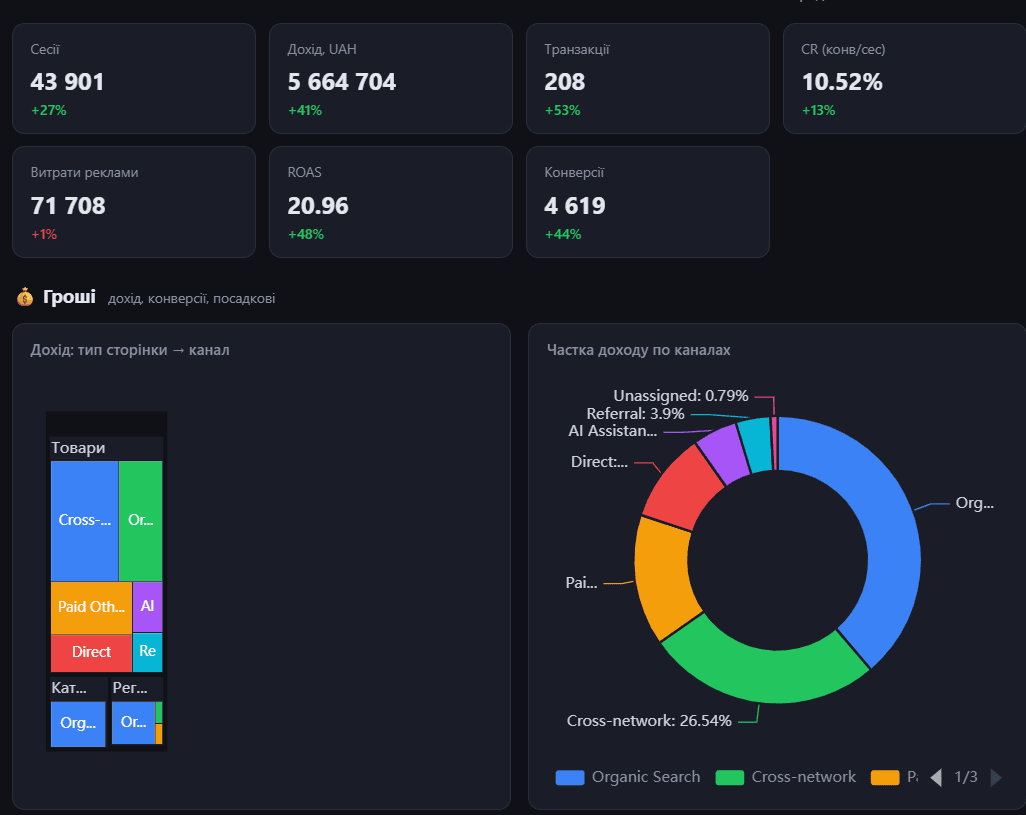Click the +27% sessions change
1026x815 pixels.
point(49,111)
